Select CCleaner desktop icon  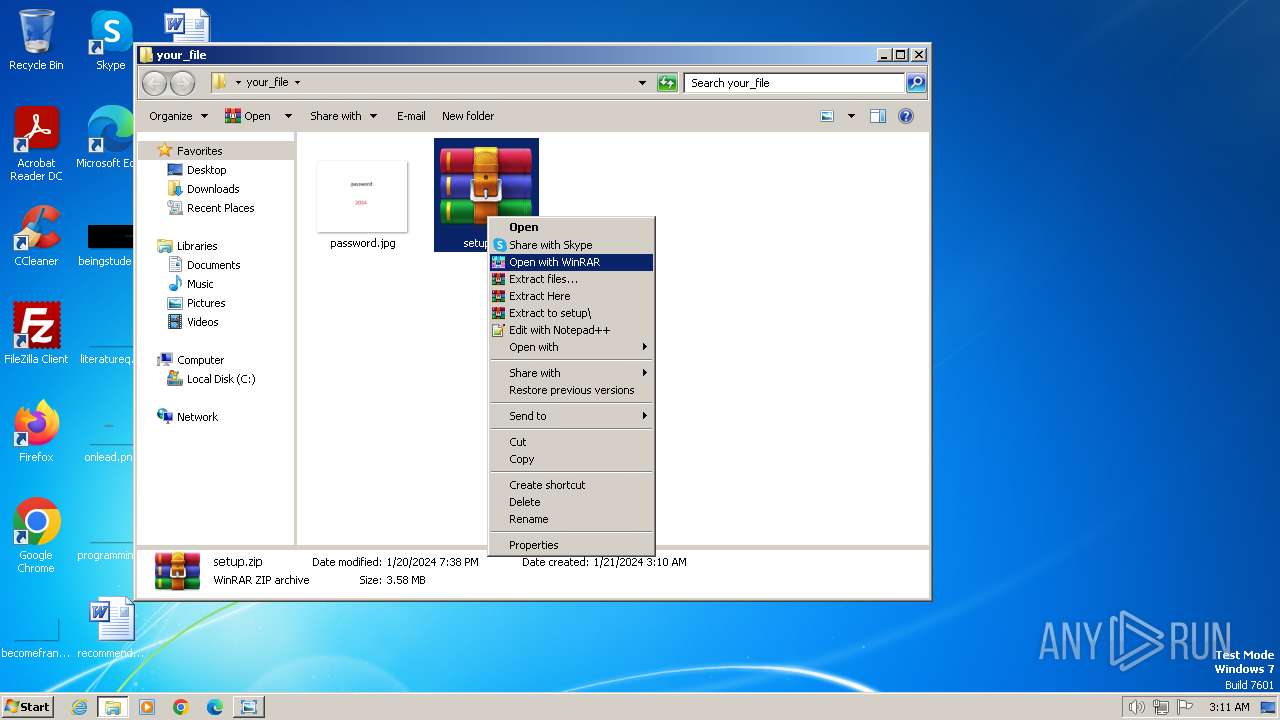[36, 236]
